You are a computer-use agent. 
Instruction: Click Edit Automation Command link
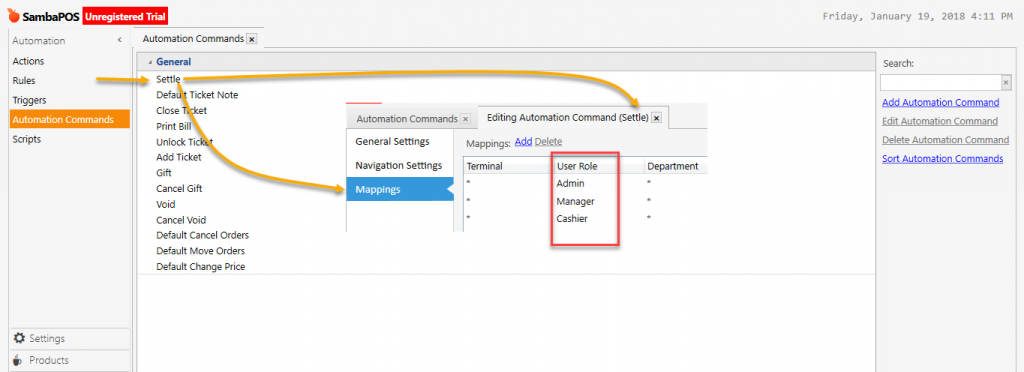(940, 121)
